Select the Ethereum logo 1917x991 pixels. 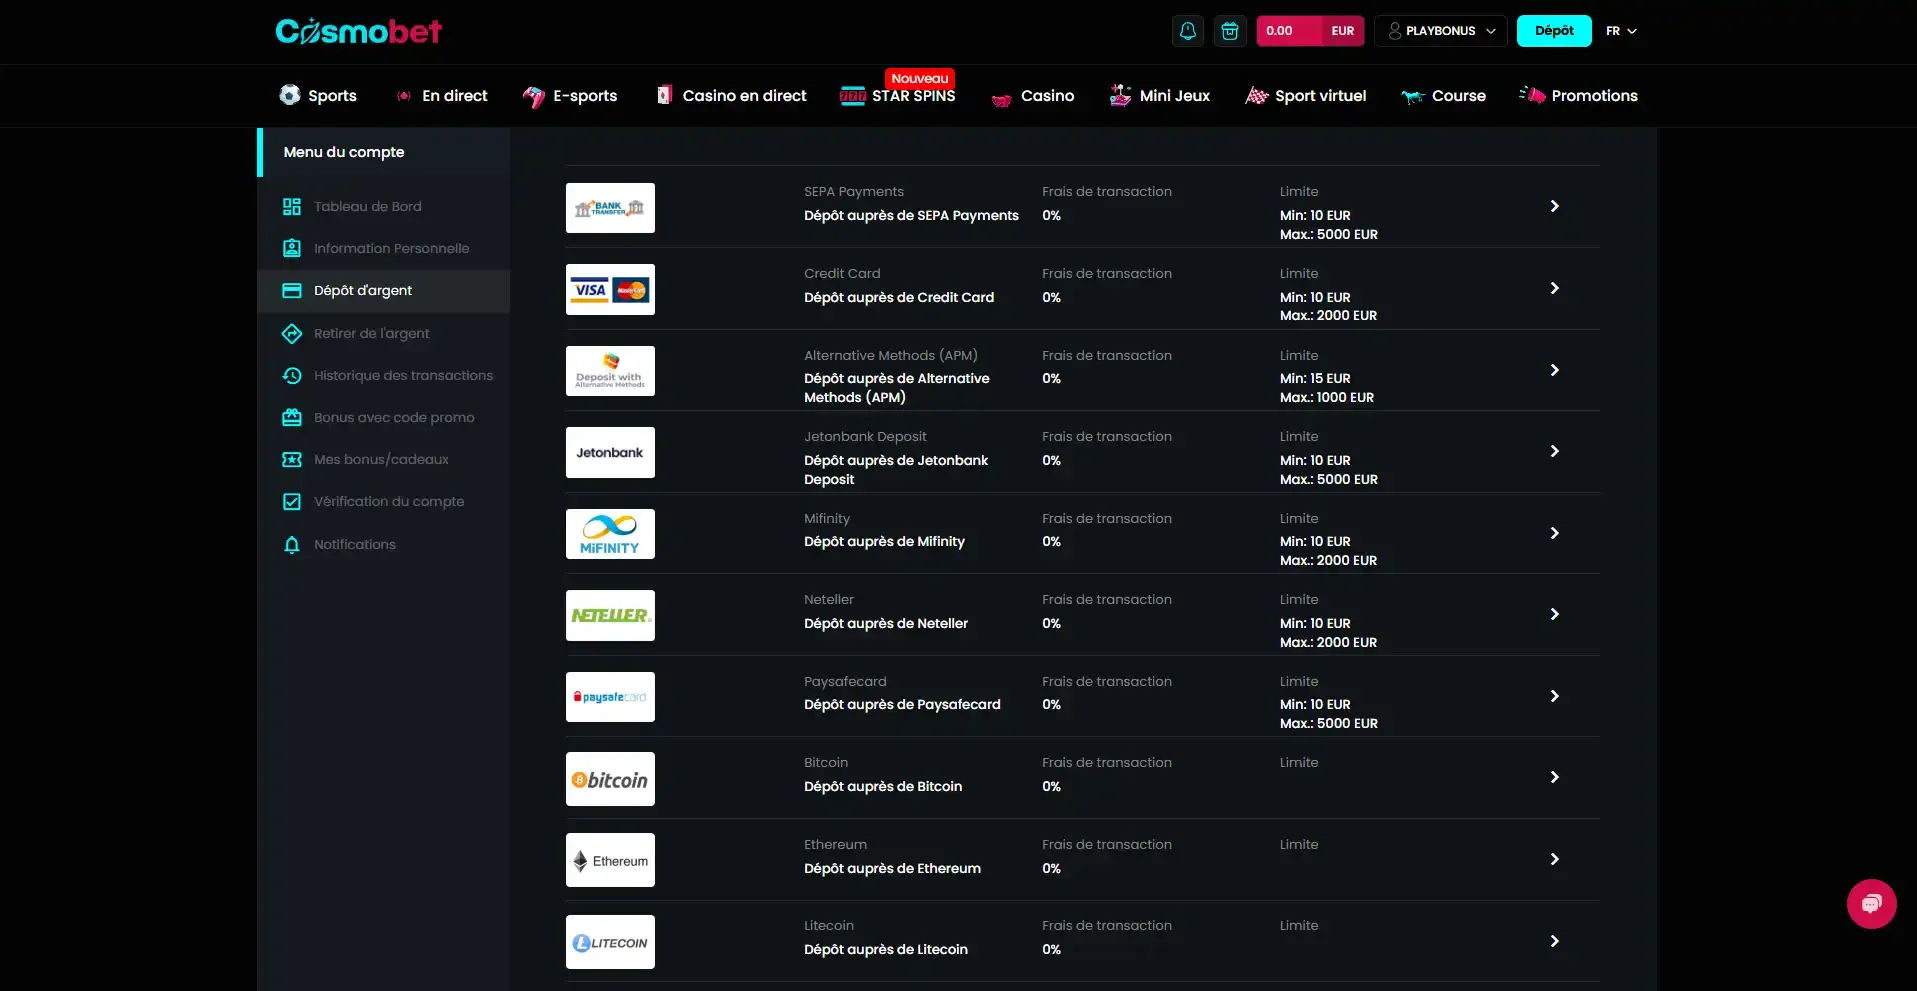(610, 860)
